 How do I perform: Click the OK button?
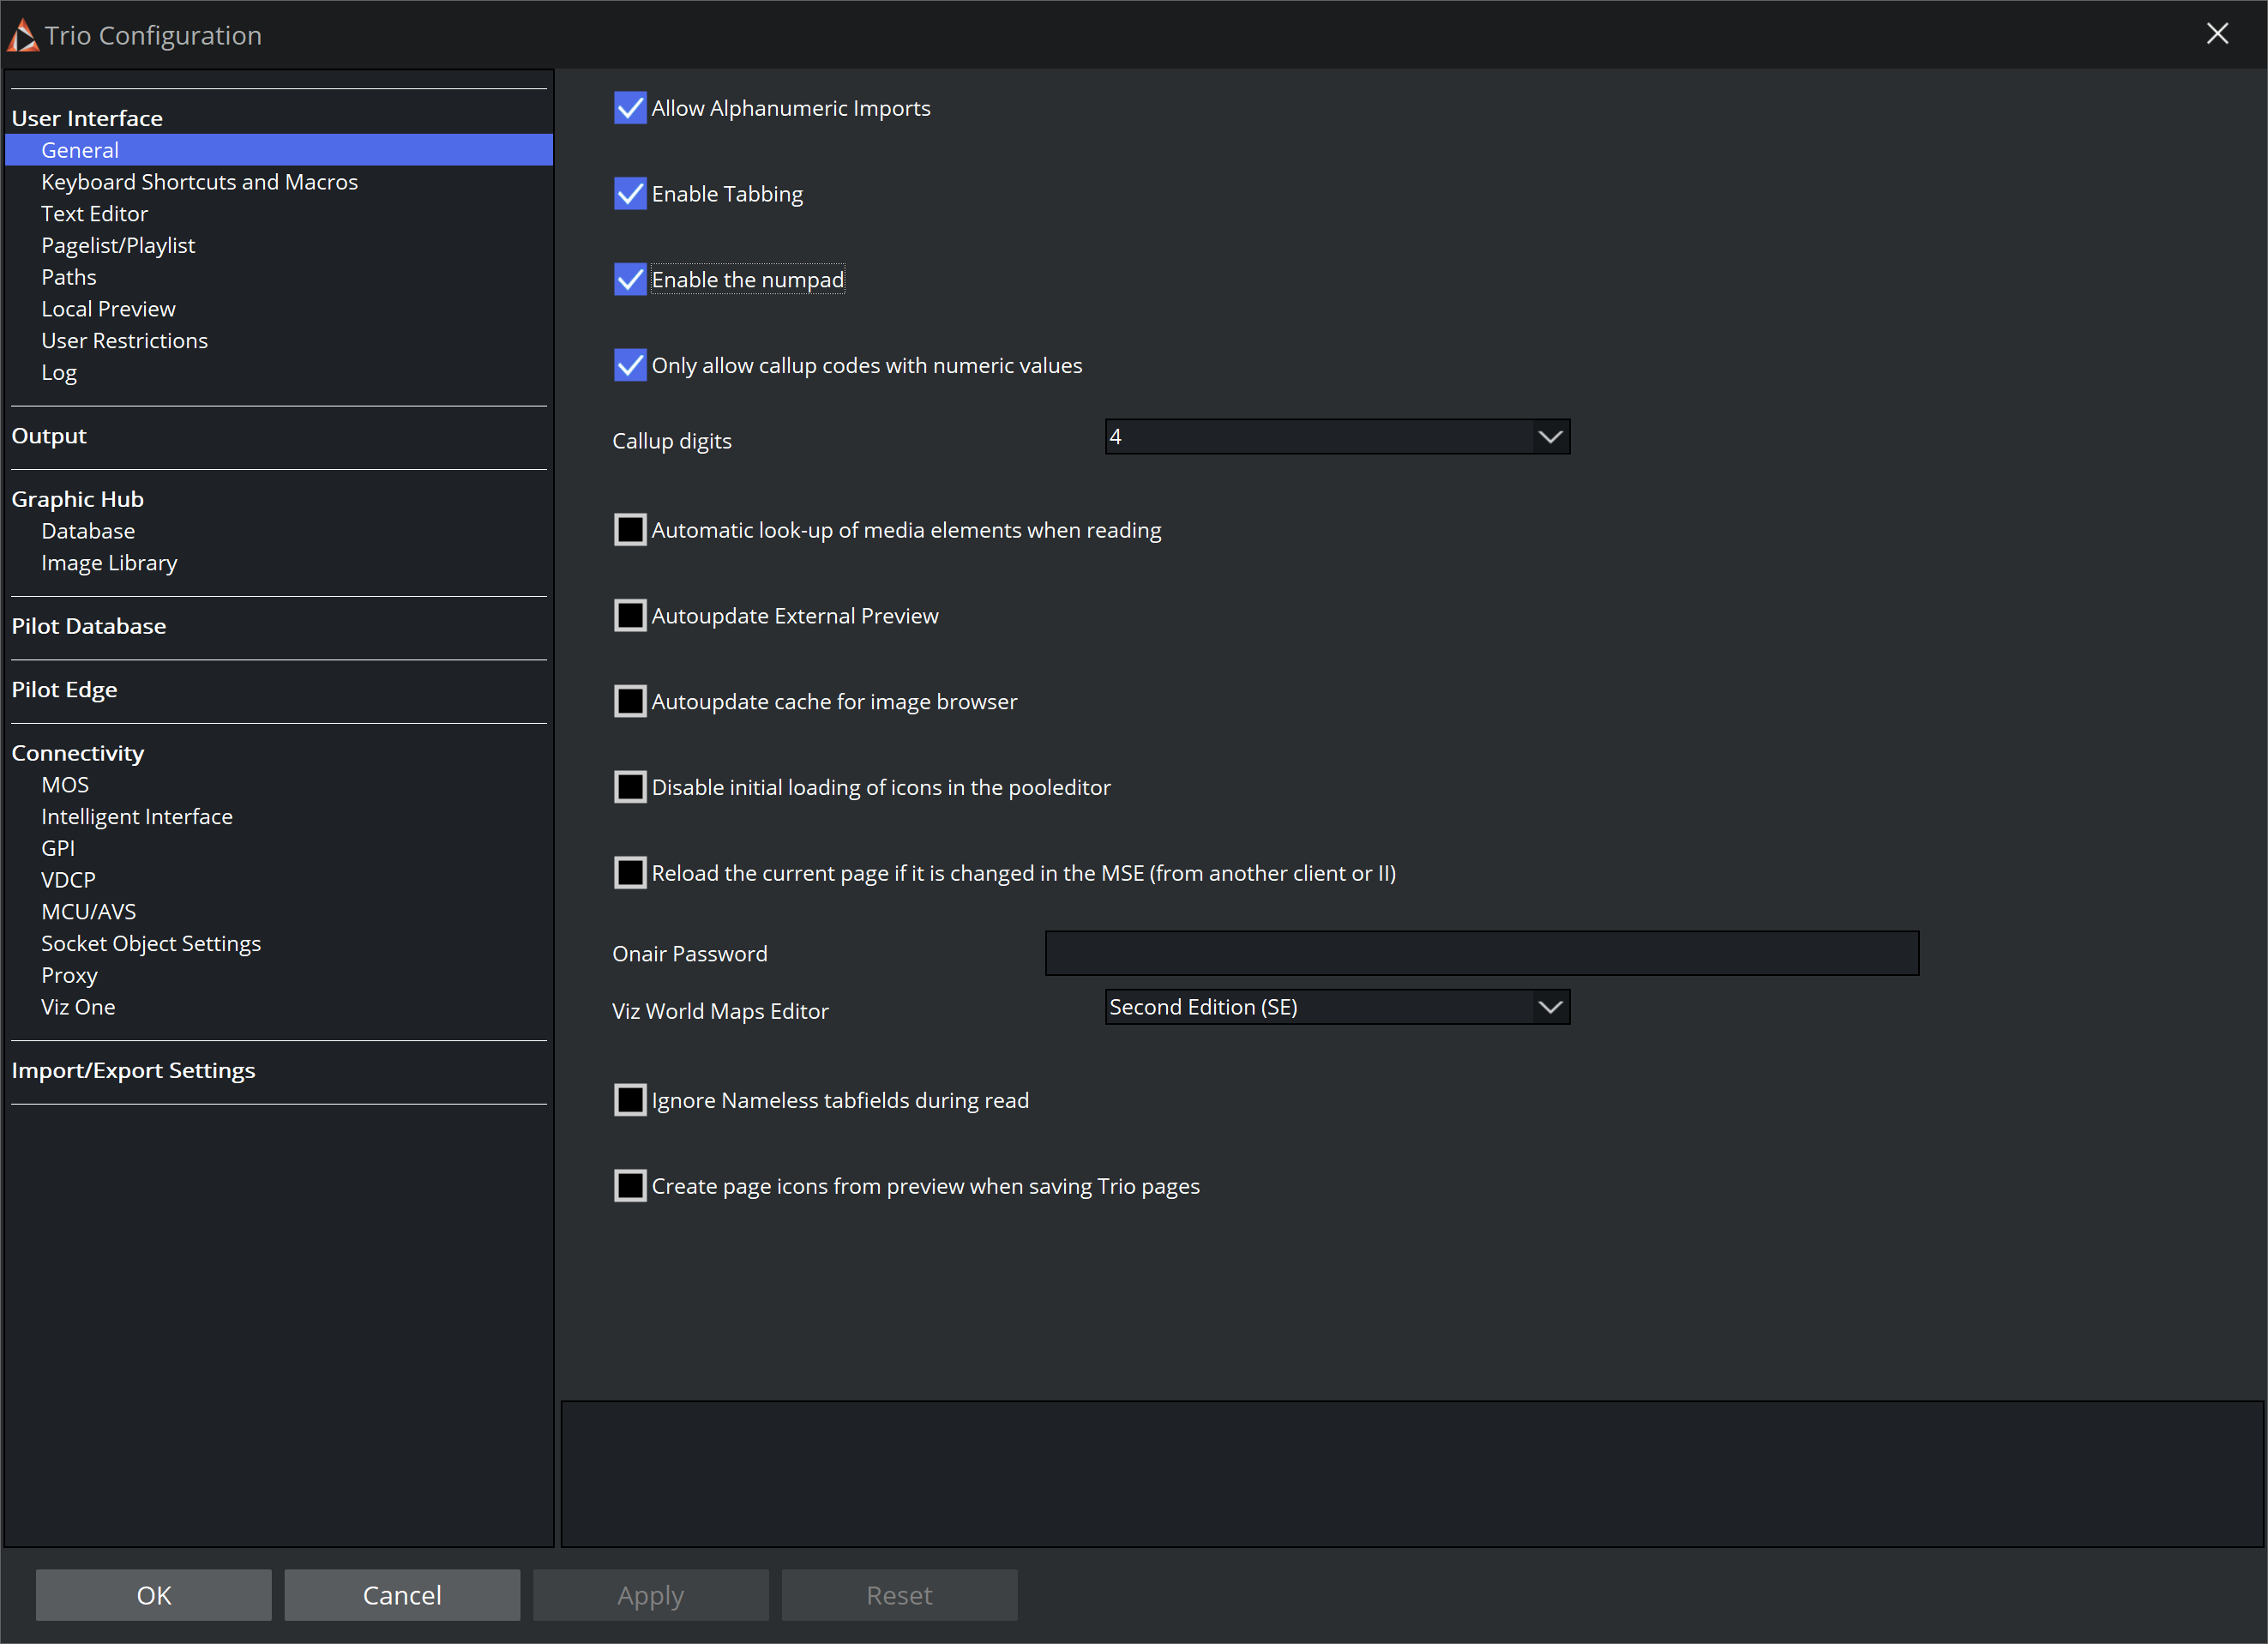tap(154, 1595)
